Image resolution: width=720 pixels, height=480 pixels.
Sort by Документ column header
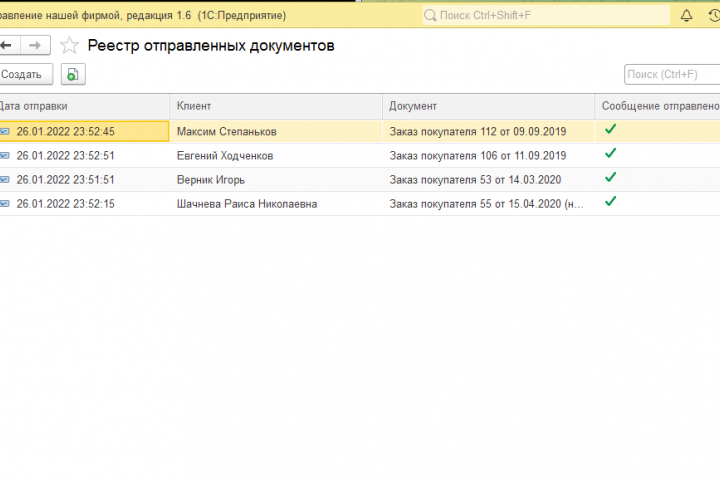click(489, 107)
